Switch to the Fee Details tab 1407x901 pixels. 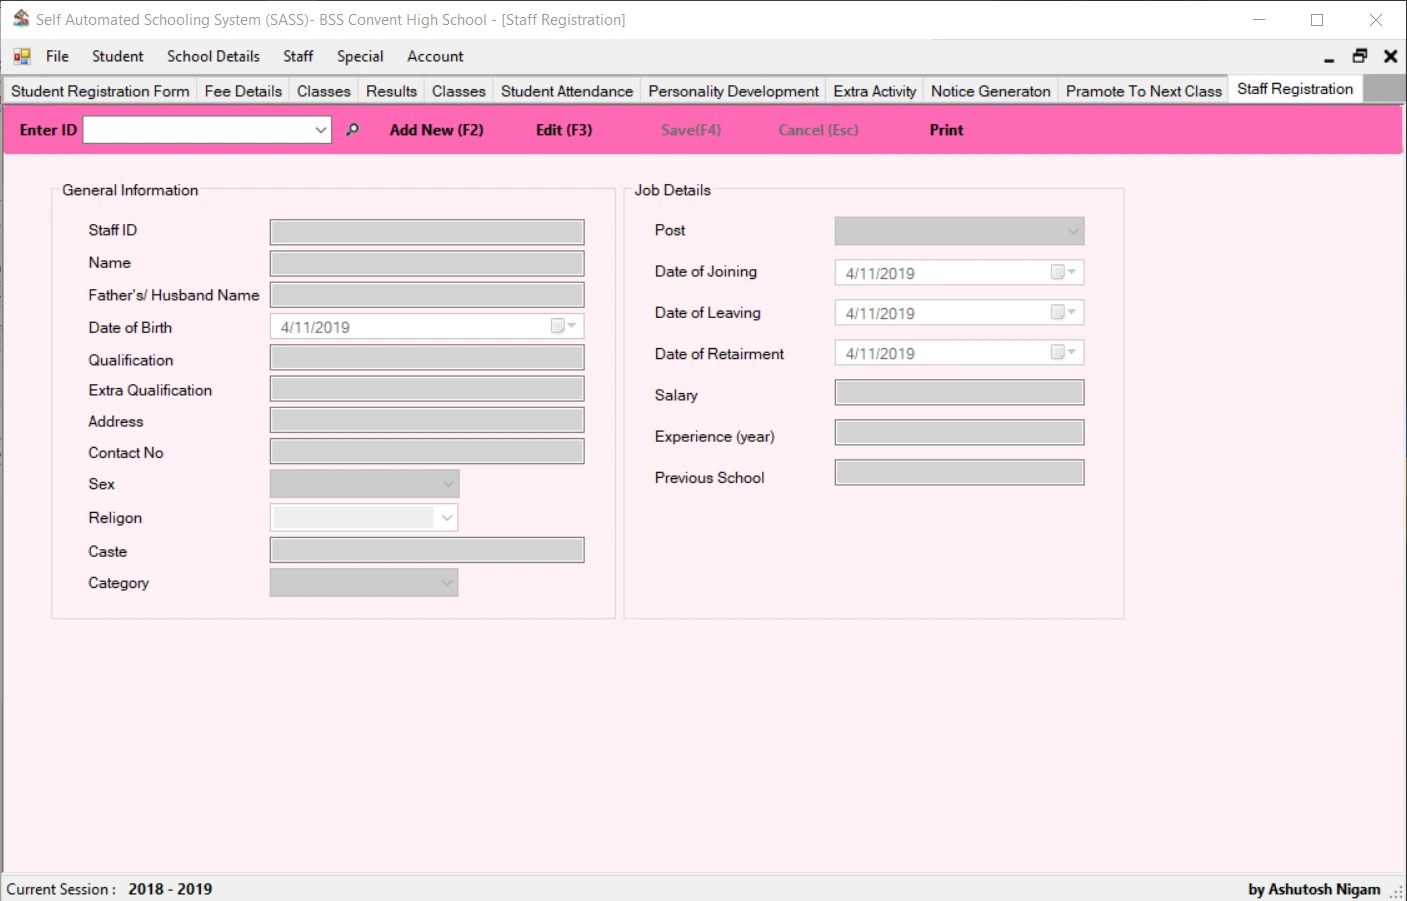coord(243,90)
